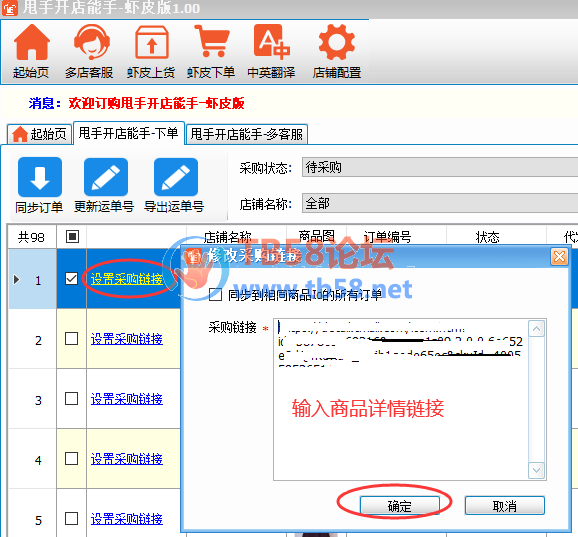This screenshot has height=537, width=578.
Task: Click the 同步订单 download icon
Action: pos(40,177)
